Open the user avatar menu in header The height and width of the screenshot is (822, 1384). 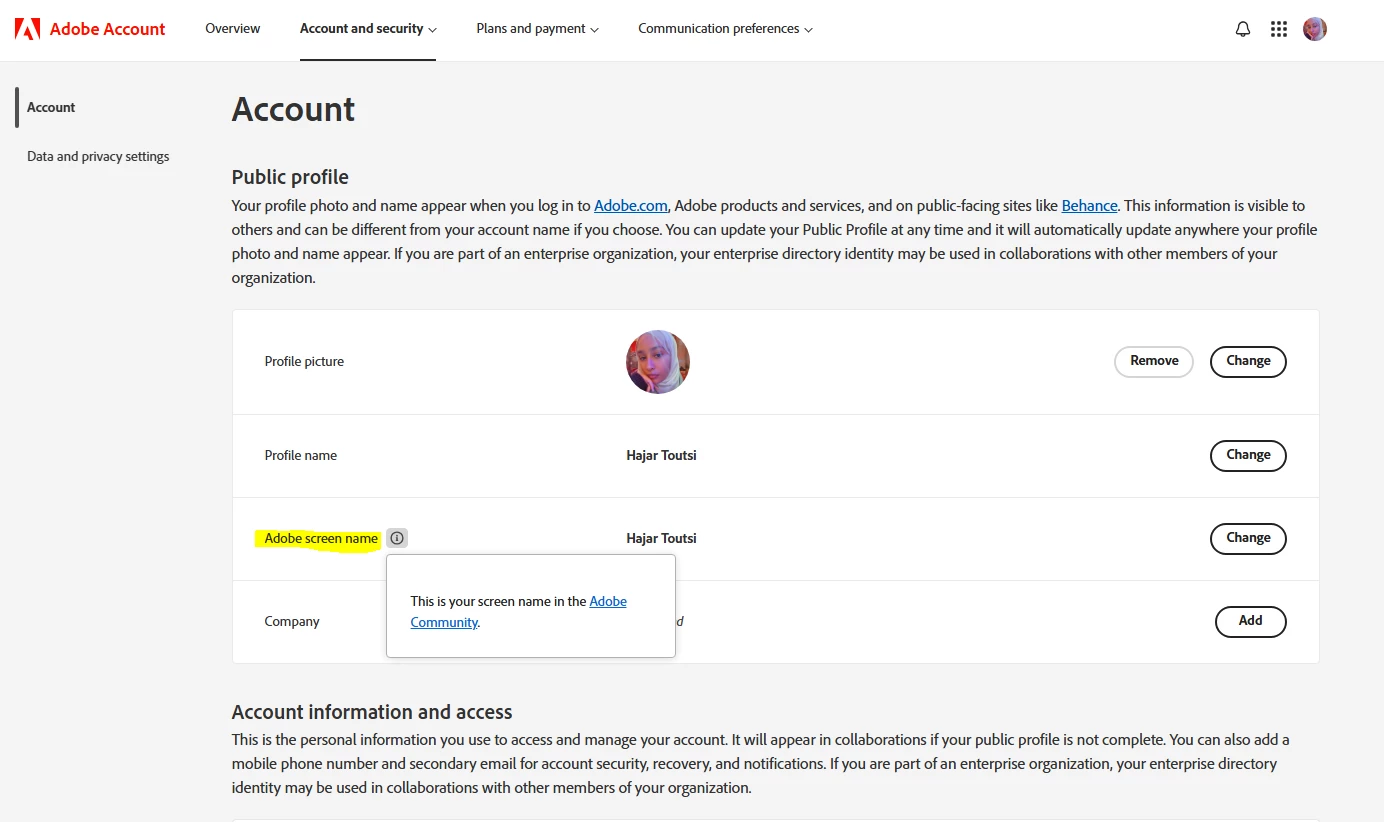pos(1315,29)
